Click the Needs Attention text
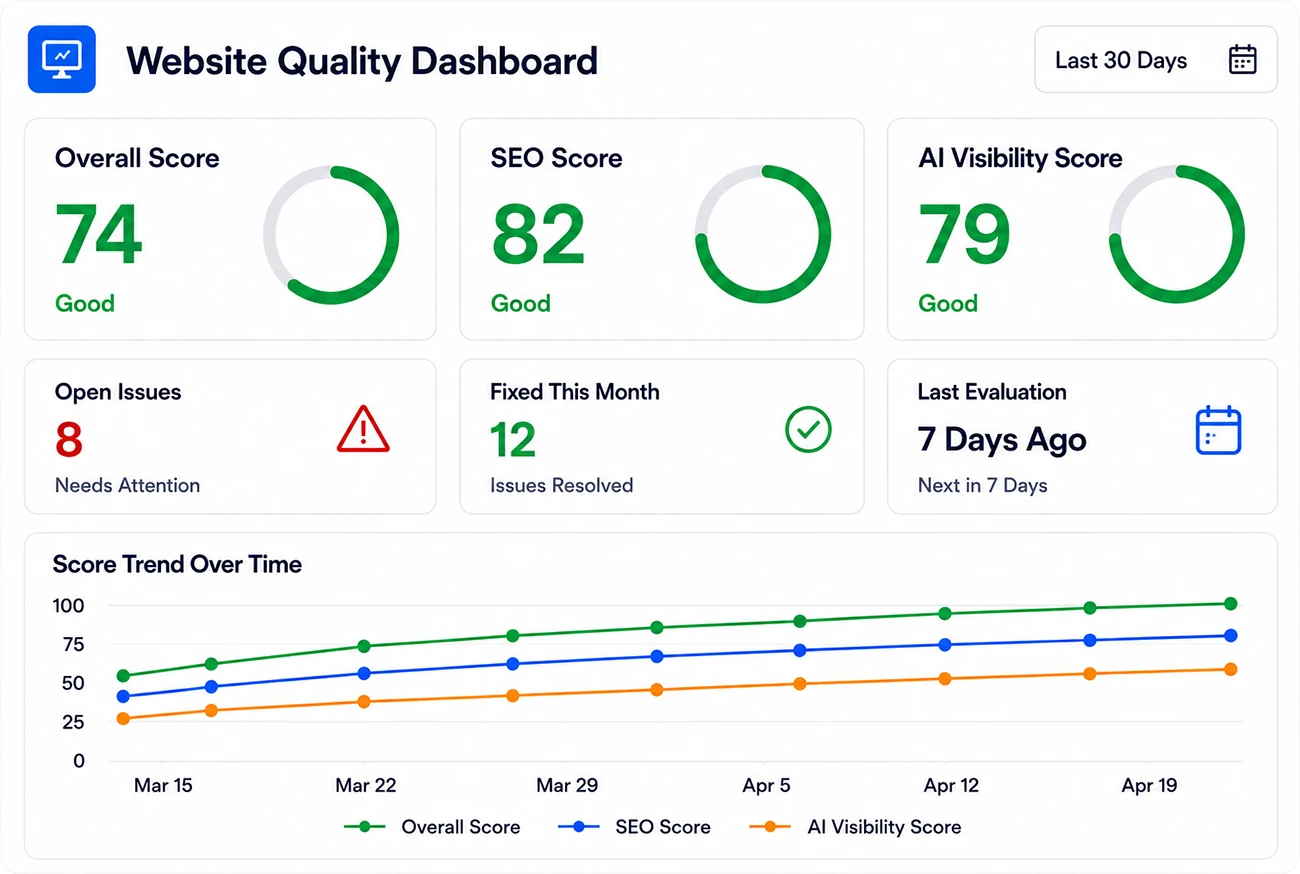The height and width of the screenshot is (874, 1300). tap(127, 486)
